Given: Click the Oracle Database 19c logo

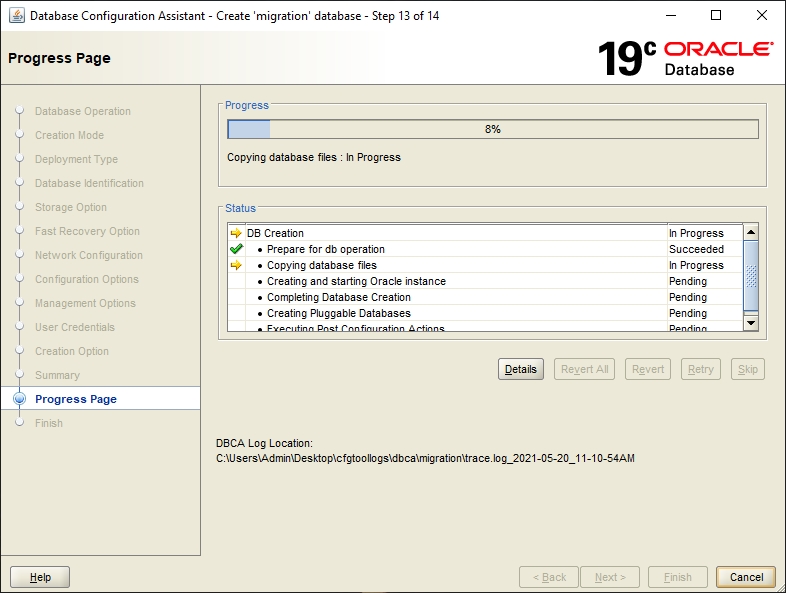Looking at the screenshot, I should click(685, 58).
